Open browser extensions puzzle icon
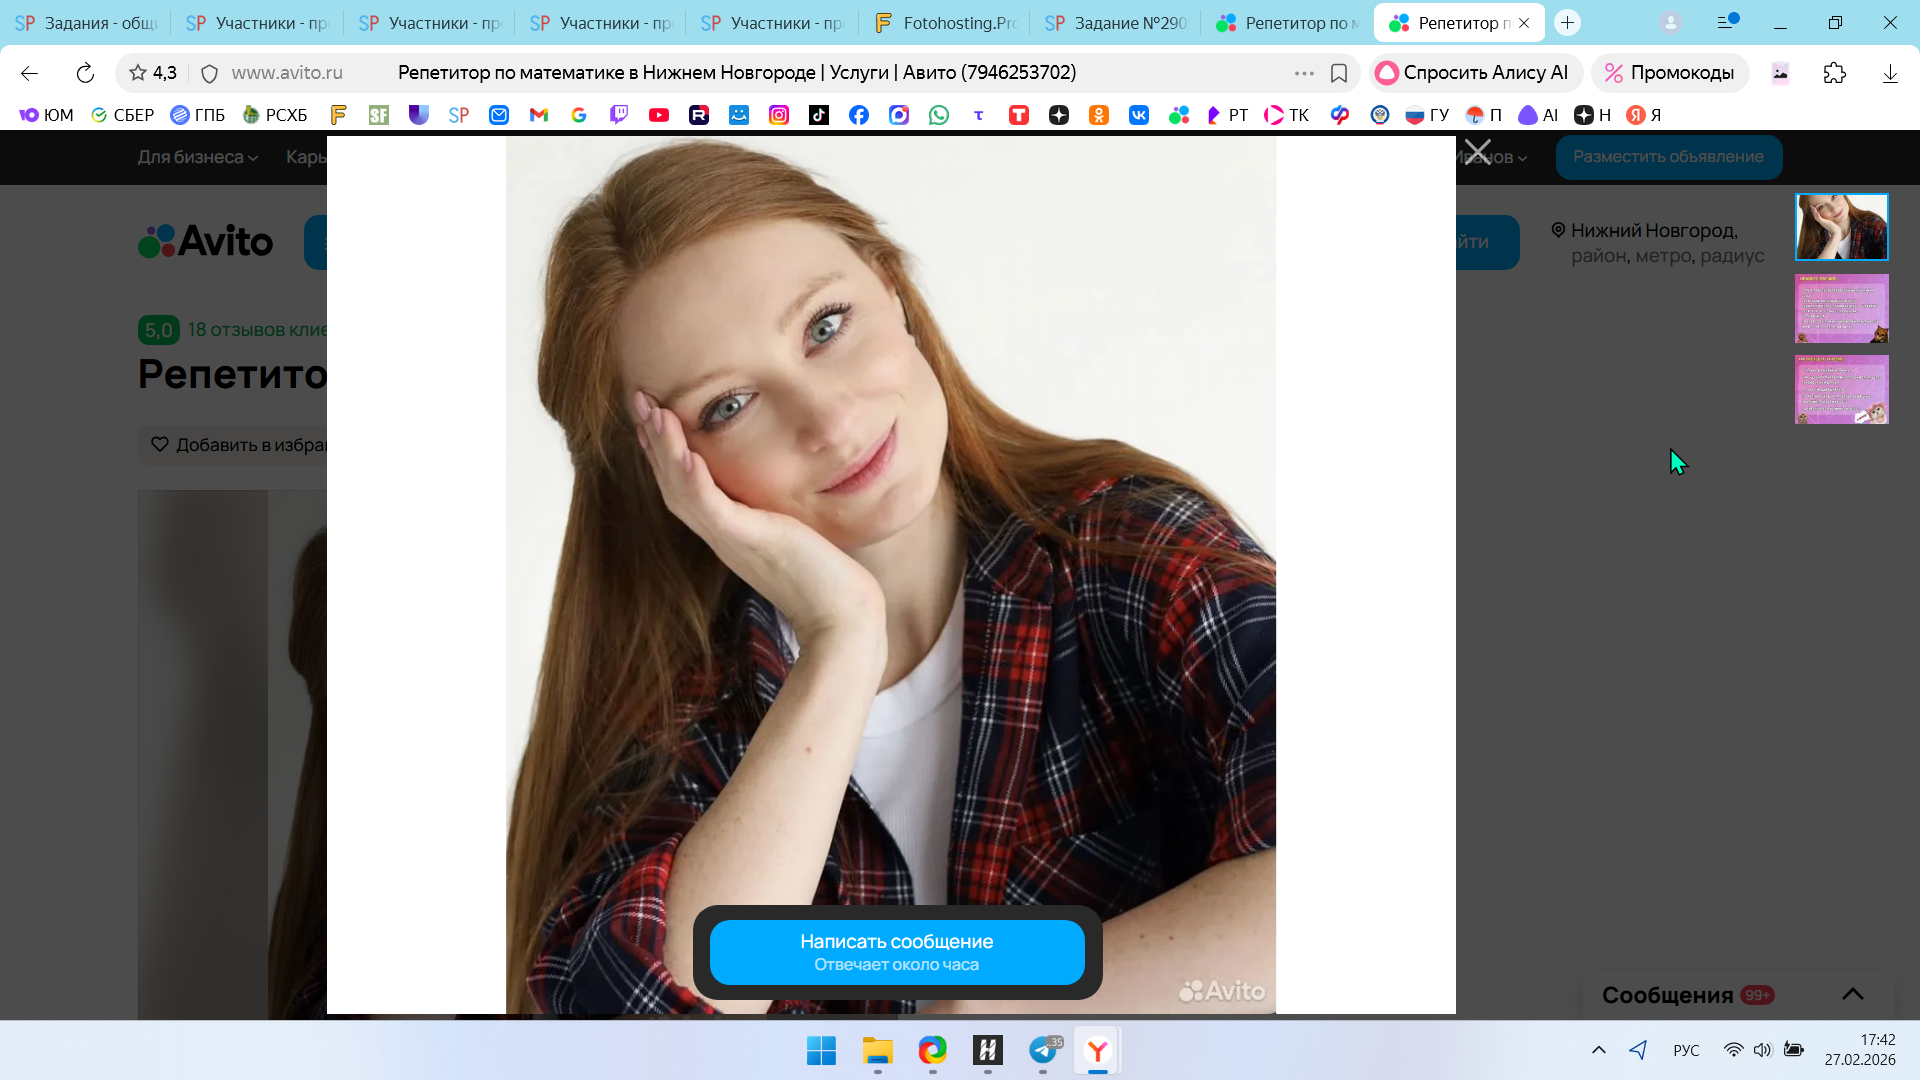Screen dimensions: 1920x1080 pyautogui.click(x=1834, y=73)
